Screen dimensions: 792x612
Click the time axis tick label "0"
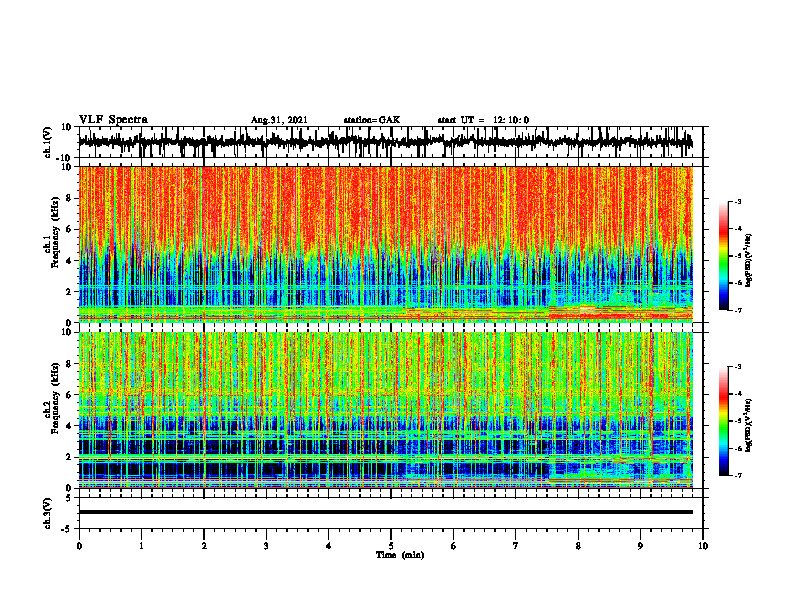pyautogui.click(x=79, y=546)
